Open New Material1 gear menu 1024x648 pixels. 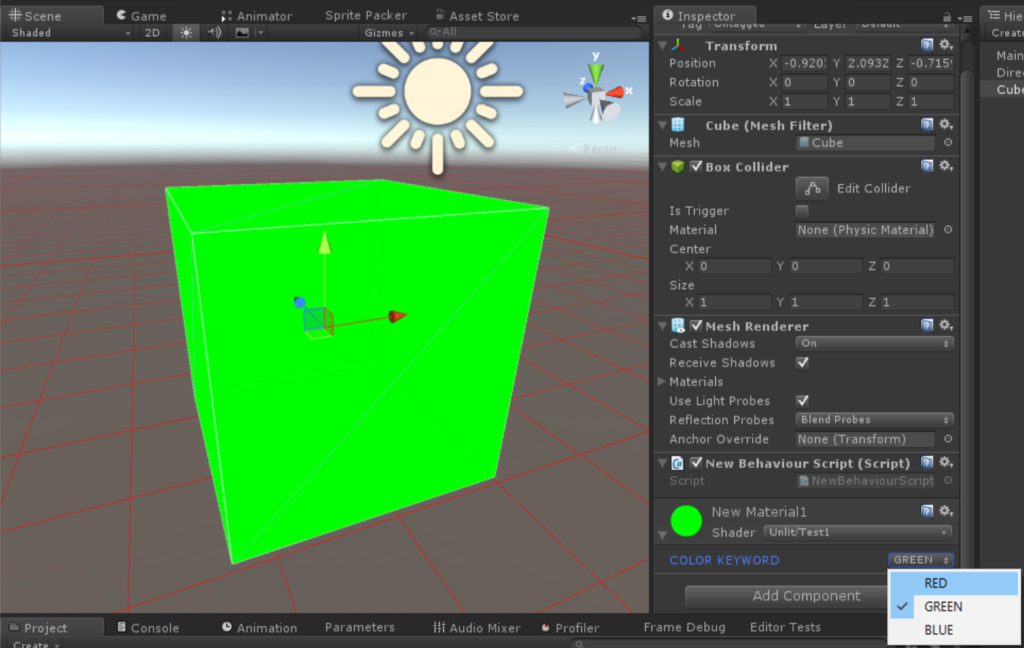(x=946, y=511)
